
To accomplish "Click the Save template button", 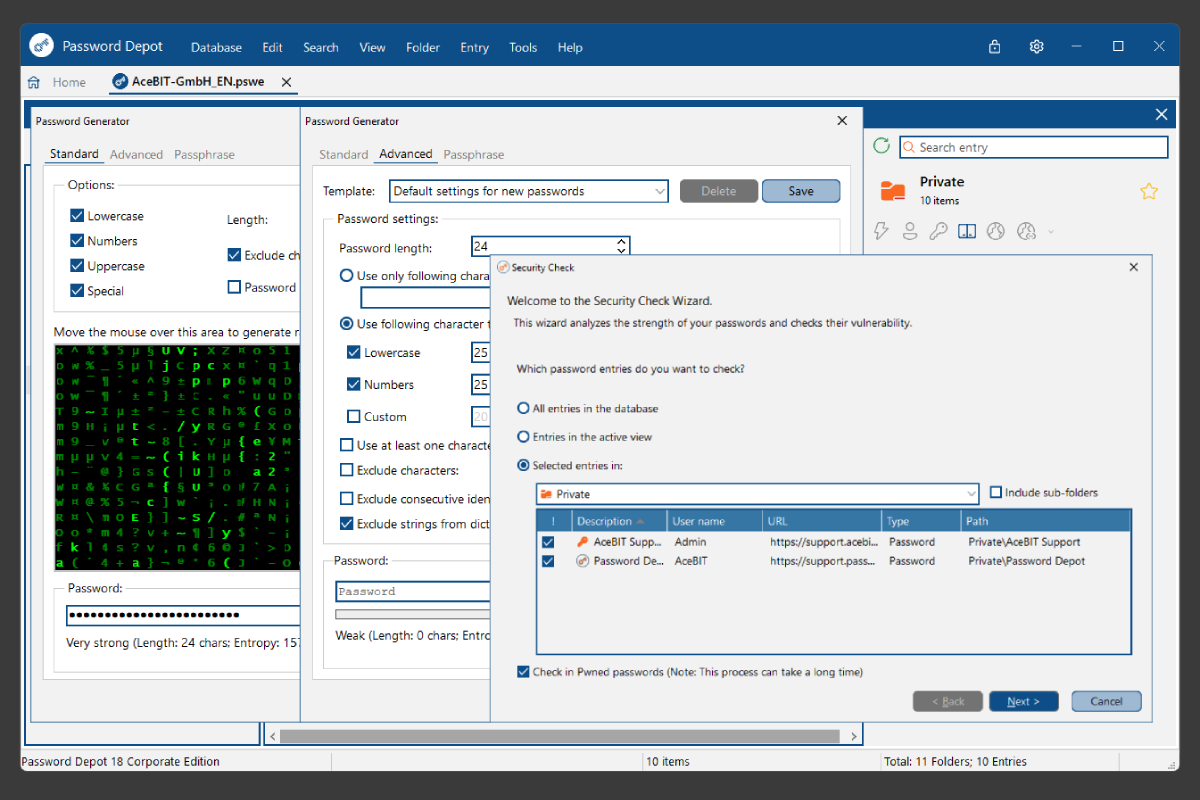I will (801, 191).
